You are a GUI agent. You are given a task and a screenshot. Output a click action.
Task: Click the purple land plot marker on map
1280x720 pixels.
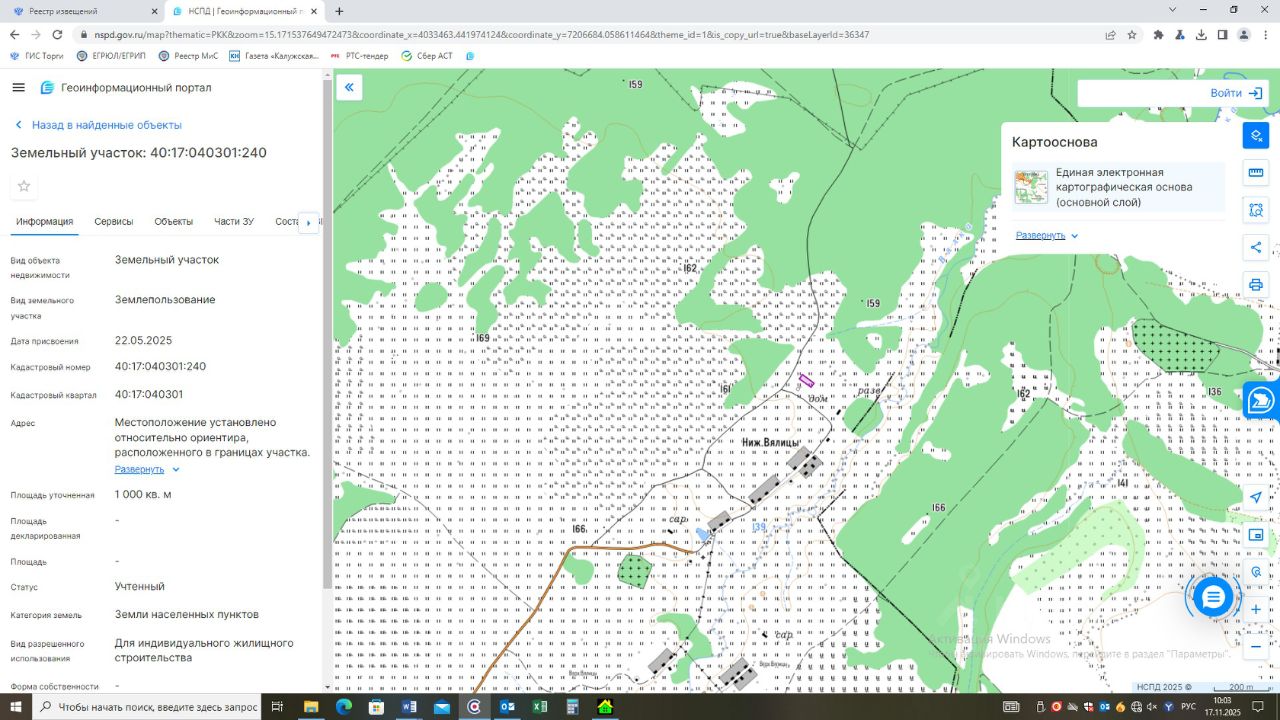tap(806, 380)
